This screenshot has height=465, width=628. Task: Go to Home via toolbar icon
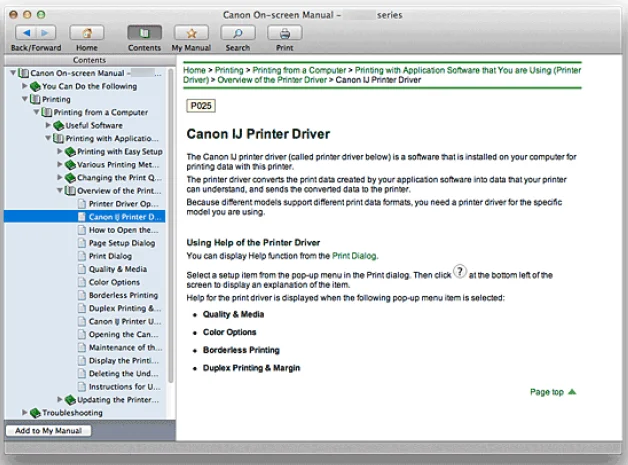(87, 33)
